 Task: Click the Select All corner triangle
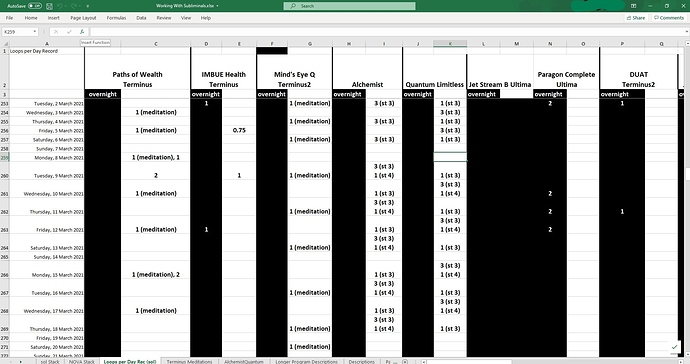click(5, 44)
